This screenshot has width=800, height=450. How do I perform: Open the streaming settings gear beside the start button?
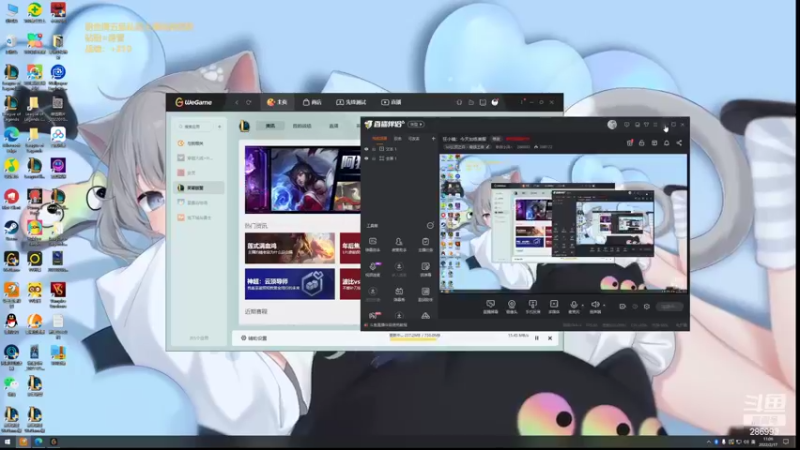coord(647,307)
